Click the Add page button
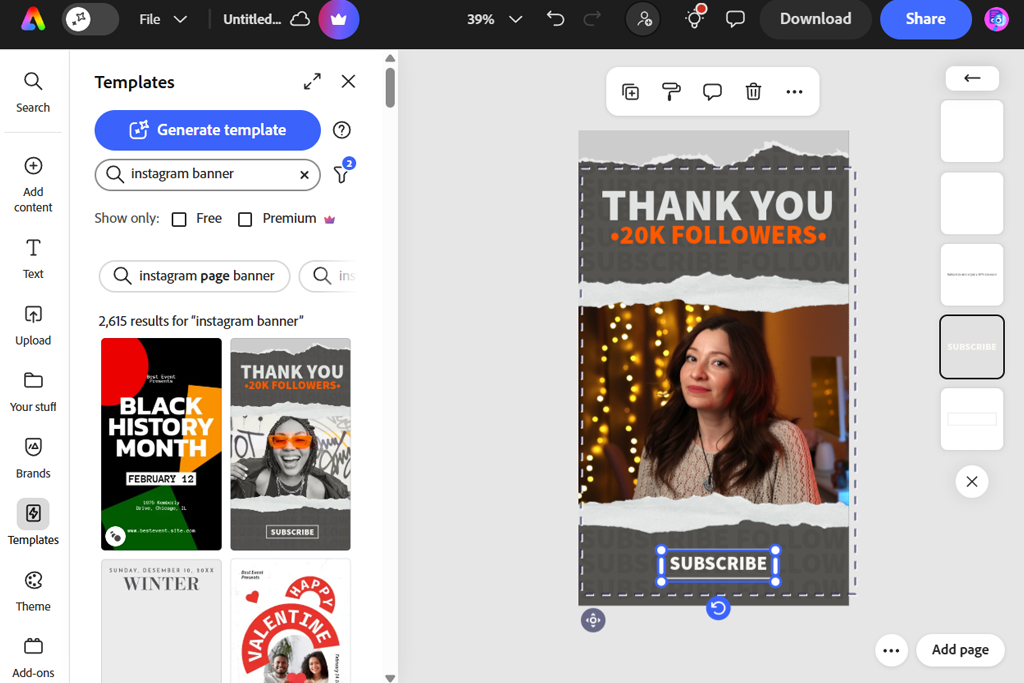This screenshot has width=1024, height=683. click(x=960, y=650)
